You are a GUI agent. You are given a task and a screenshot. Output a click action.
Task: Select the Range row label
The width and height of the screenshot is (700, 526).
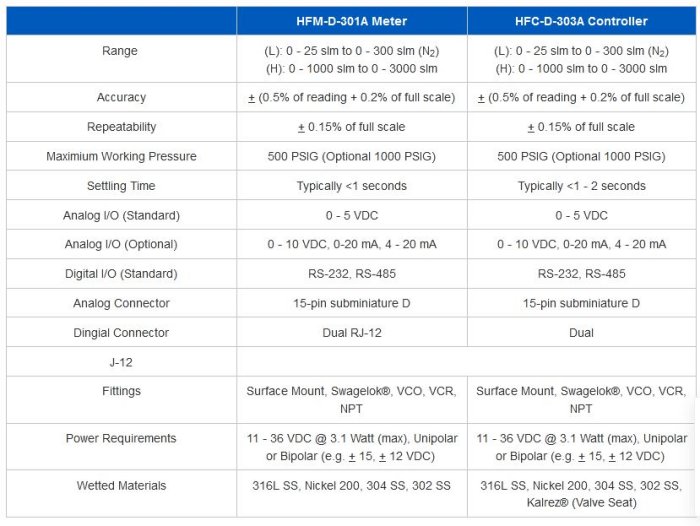pyautogui.click(x=120, y=51)
